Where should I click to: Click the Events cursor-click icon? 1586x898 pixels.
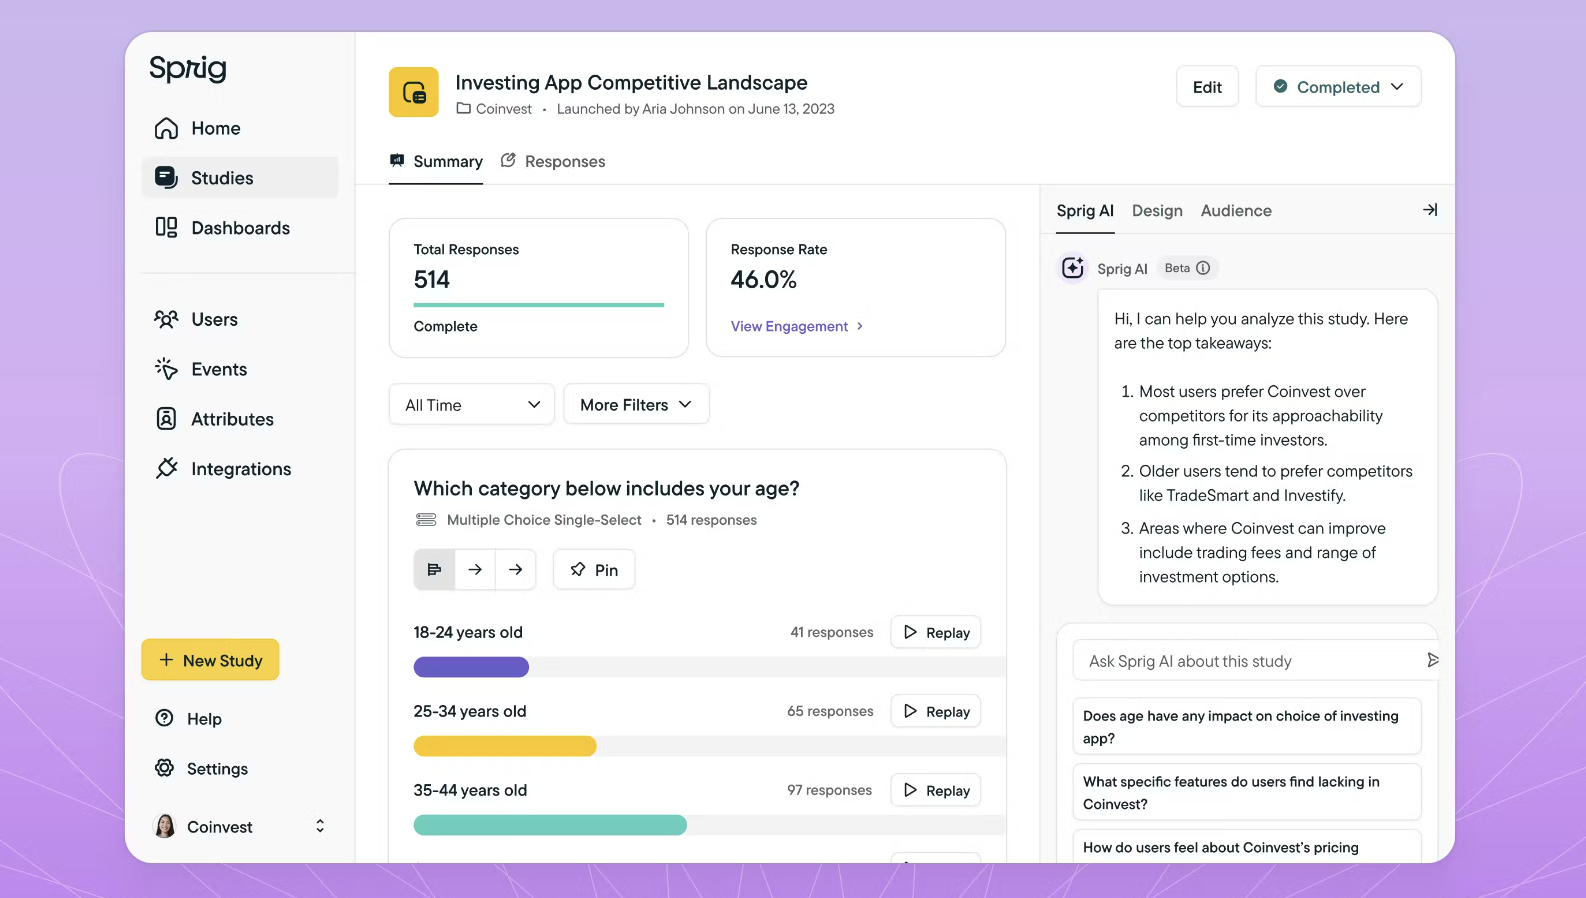(166, 369)
